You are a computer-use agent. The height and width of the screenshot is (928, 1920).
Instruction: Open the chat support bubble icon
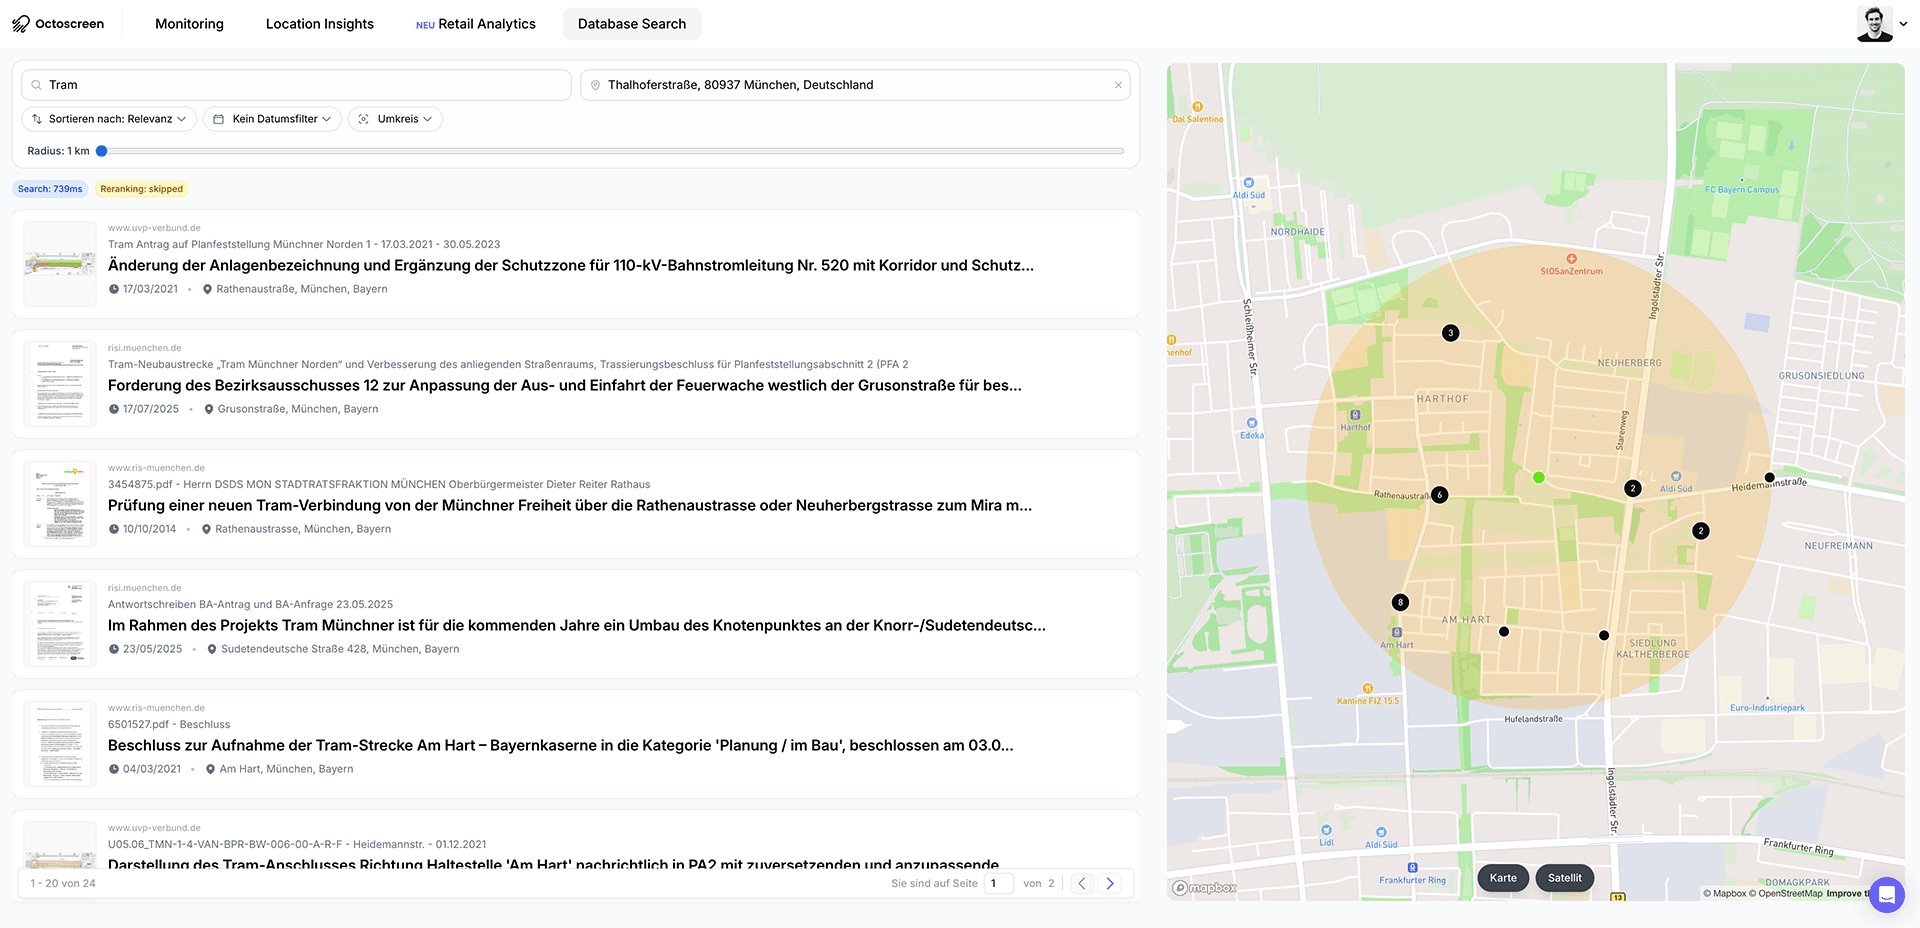point(1886,895)
